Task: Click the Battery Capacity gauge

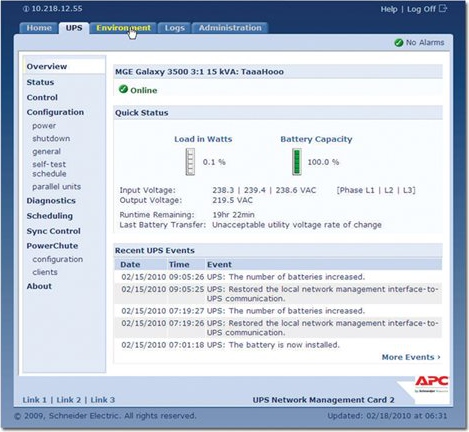Action: pos(297,162)
